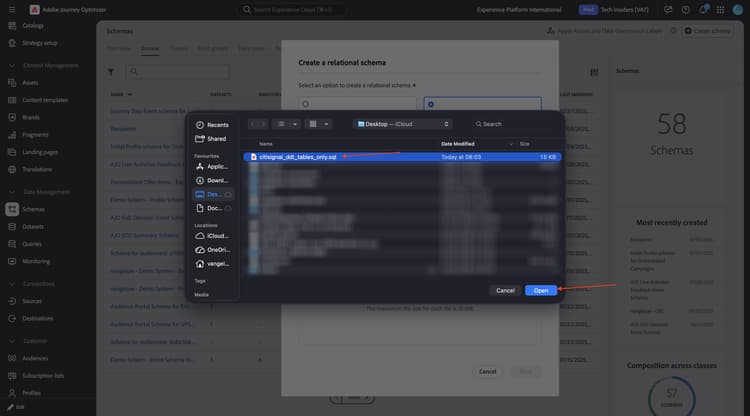Open the column settings icon above the table

click(594, 72)
